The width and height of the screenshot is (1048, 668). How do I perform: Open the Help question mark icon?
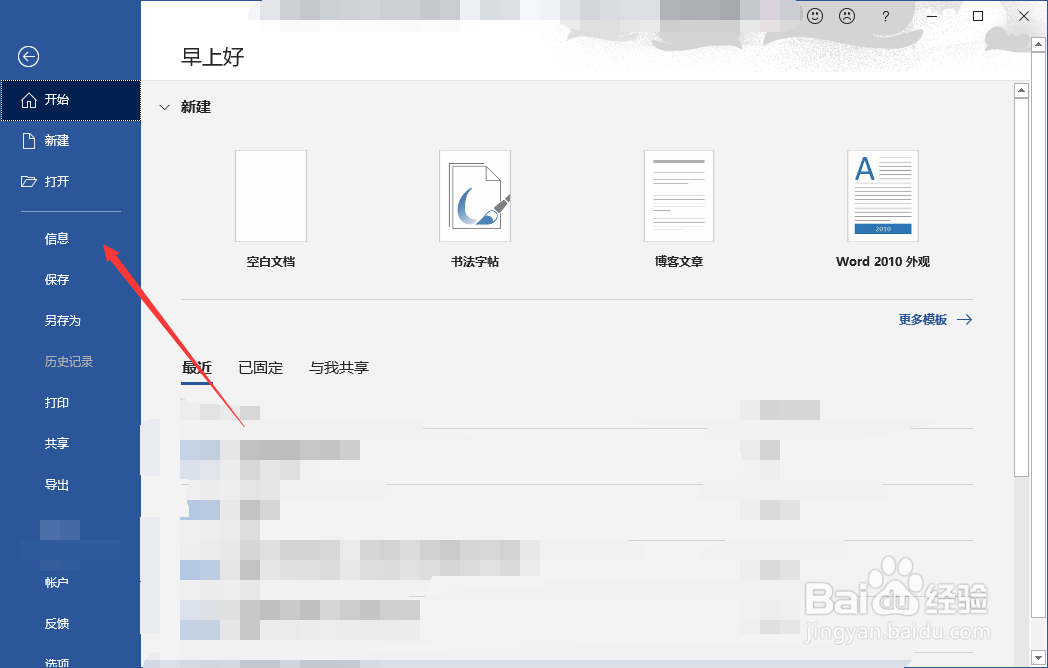point(887,15)
